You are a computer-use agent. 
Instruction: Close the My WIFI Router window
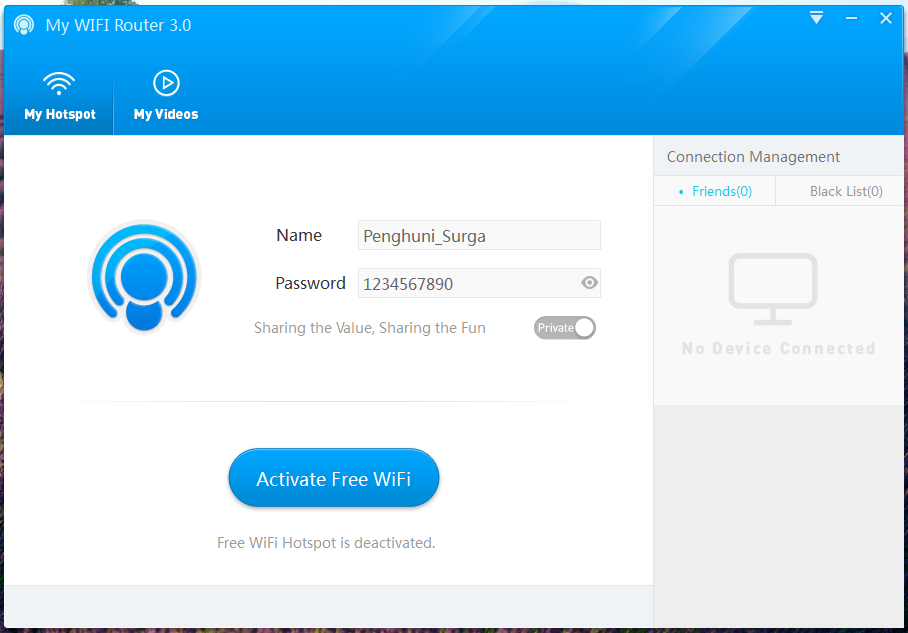pos(886,19)
